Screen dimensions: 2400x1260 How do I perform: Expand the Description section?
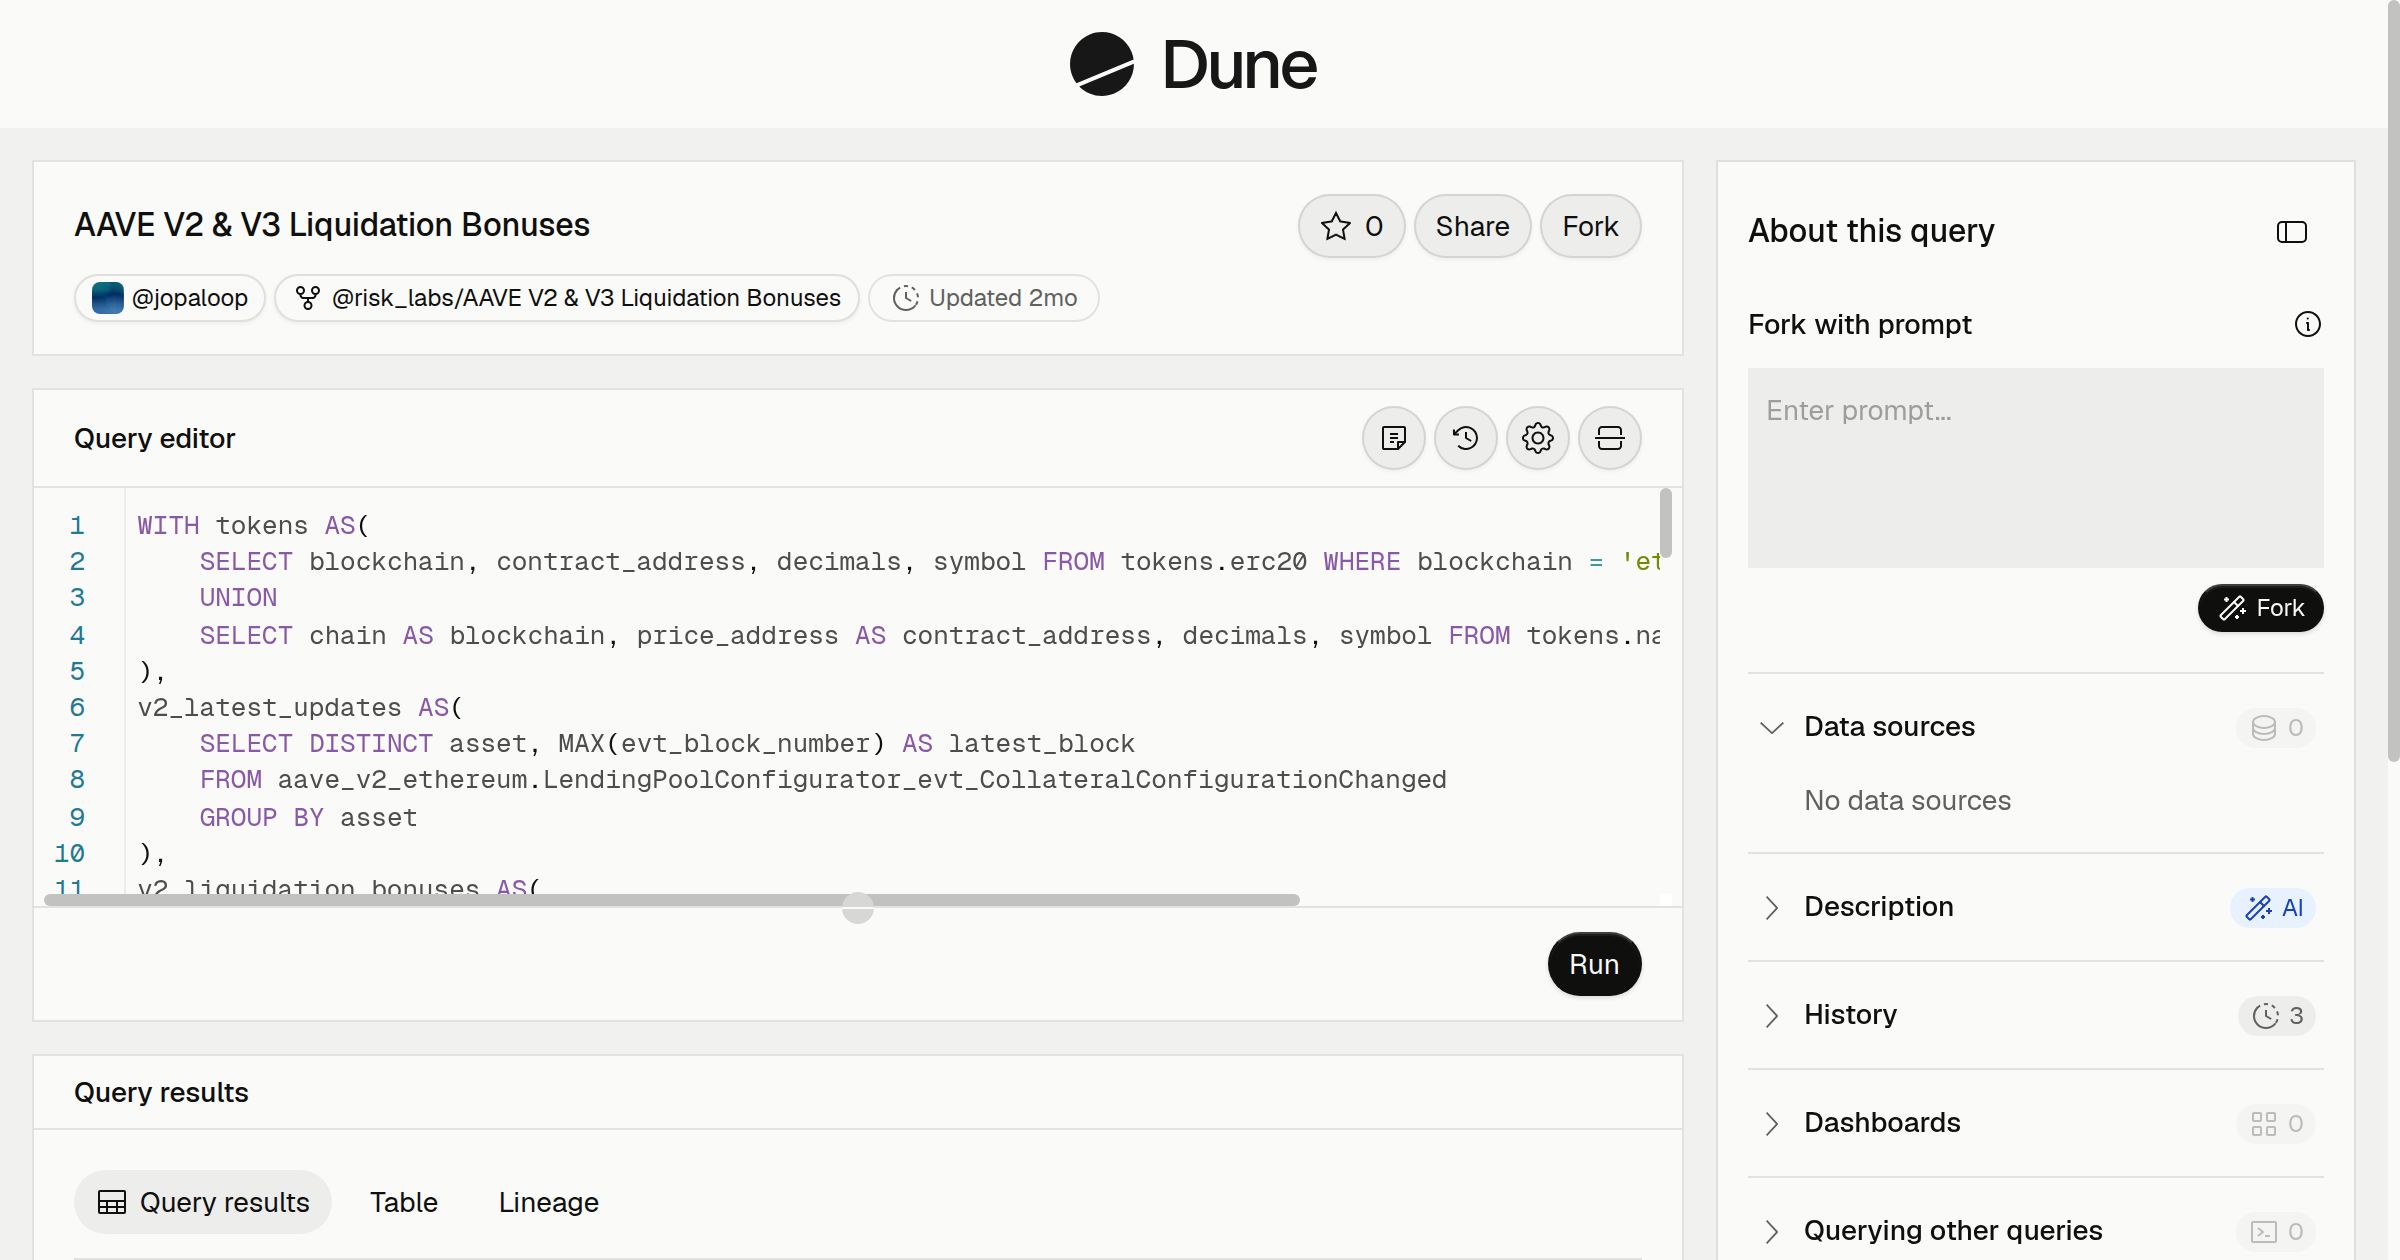pyautogui.click(x=1771, y=907)
